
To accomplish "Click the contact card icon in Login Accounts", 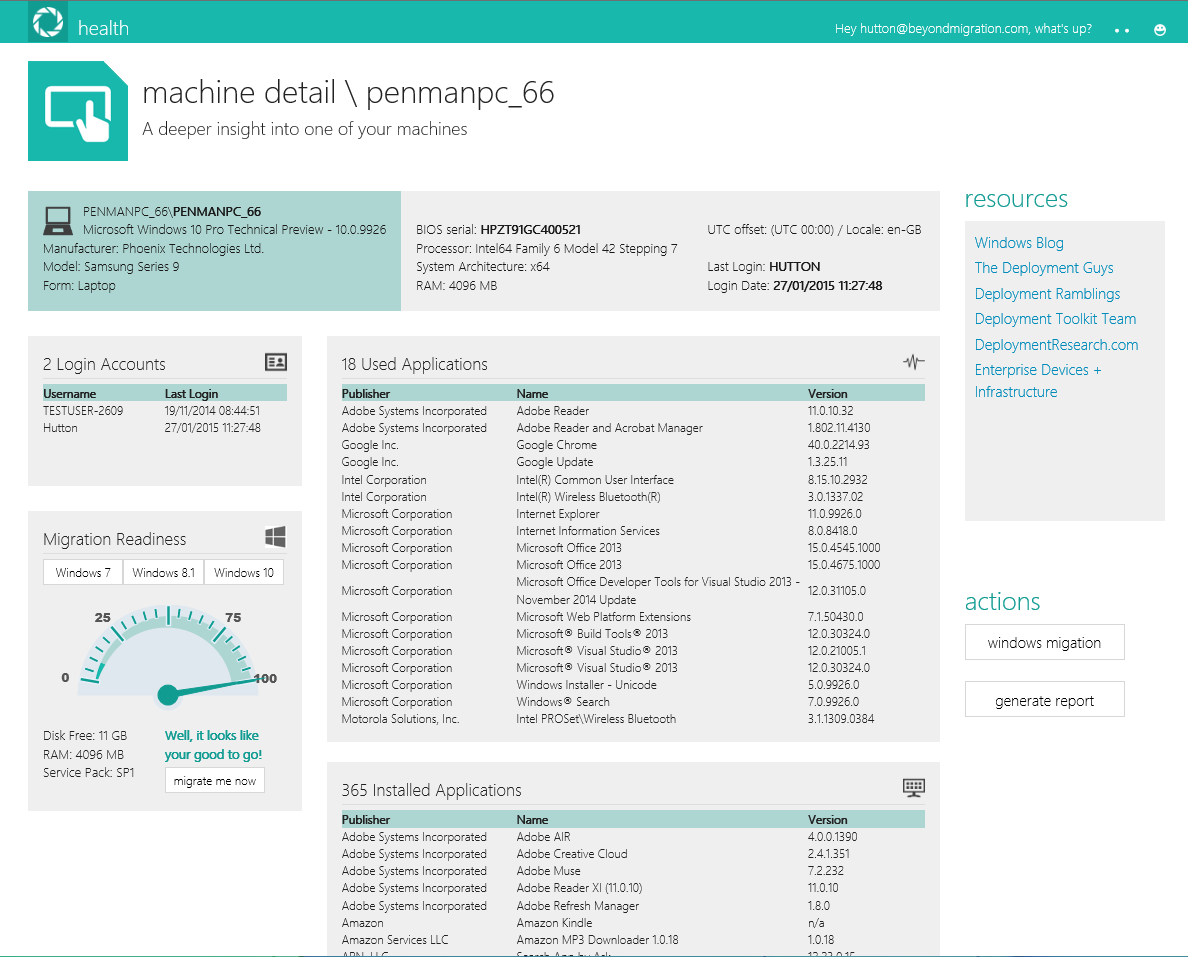I will 276,362.
